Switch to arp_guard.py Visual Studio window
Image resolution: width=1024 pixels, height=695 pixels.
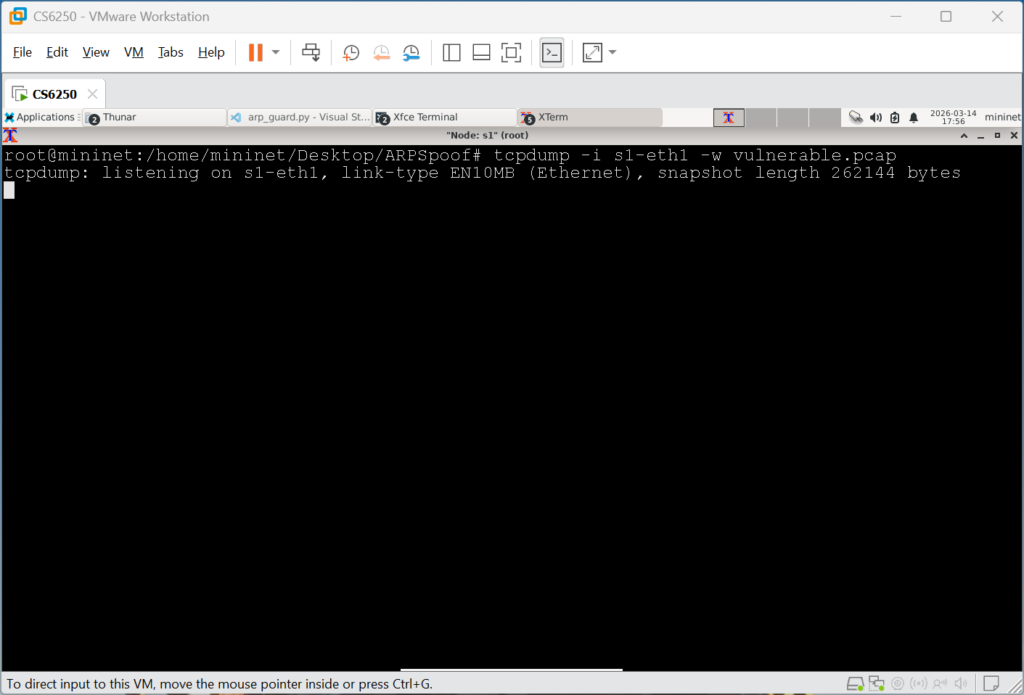(300, 118)
